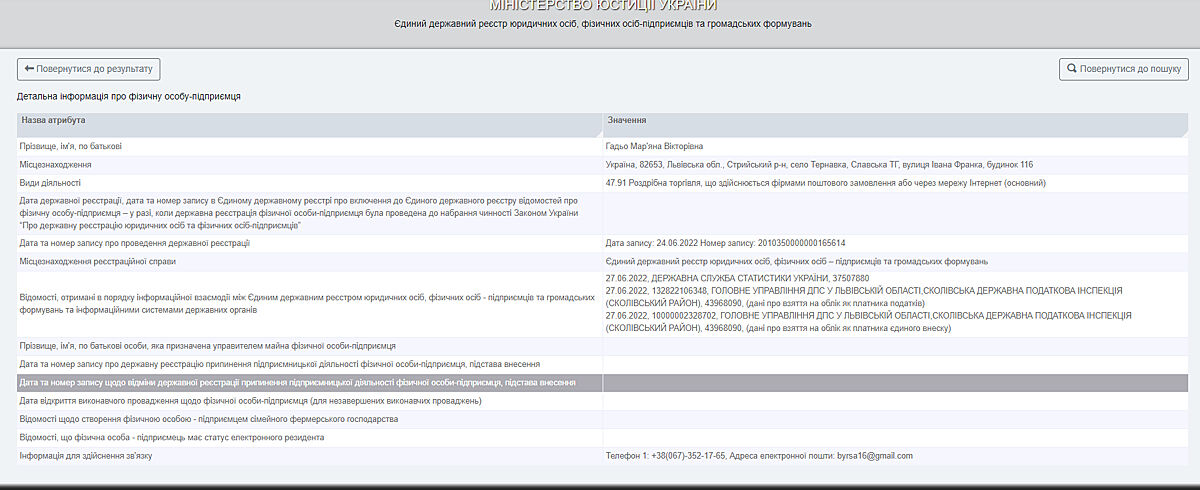
Task: Click the Детальна інформація про фізичну особу-підприємця heading
Action: click(x=129, y=97)
